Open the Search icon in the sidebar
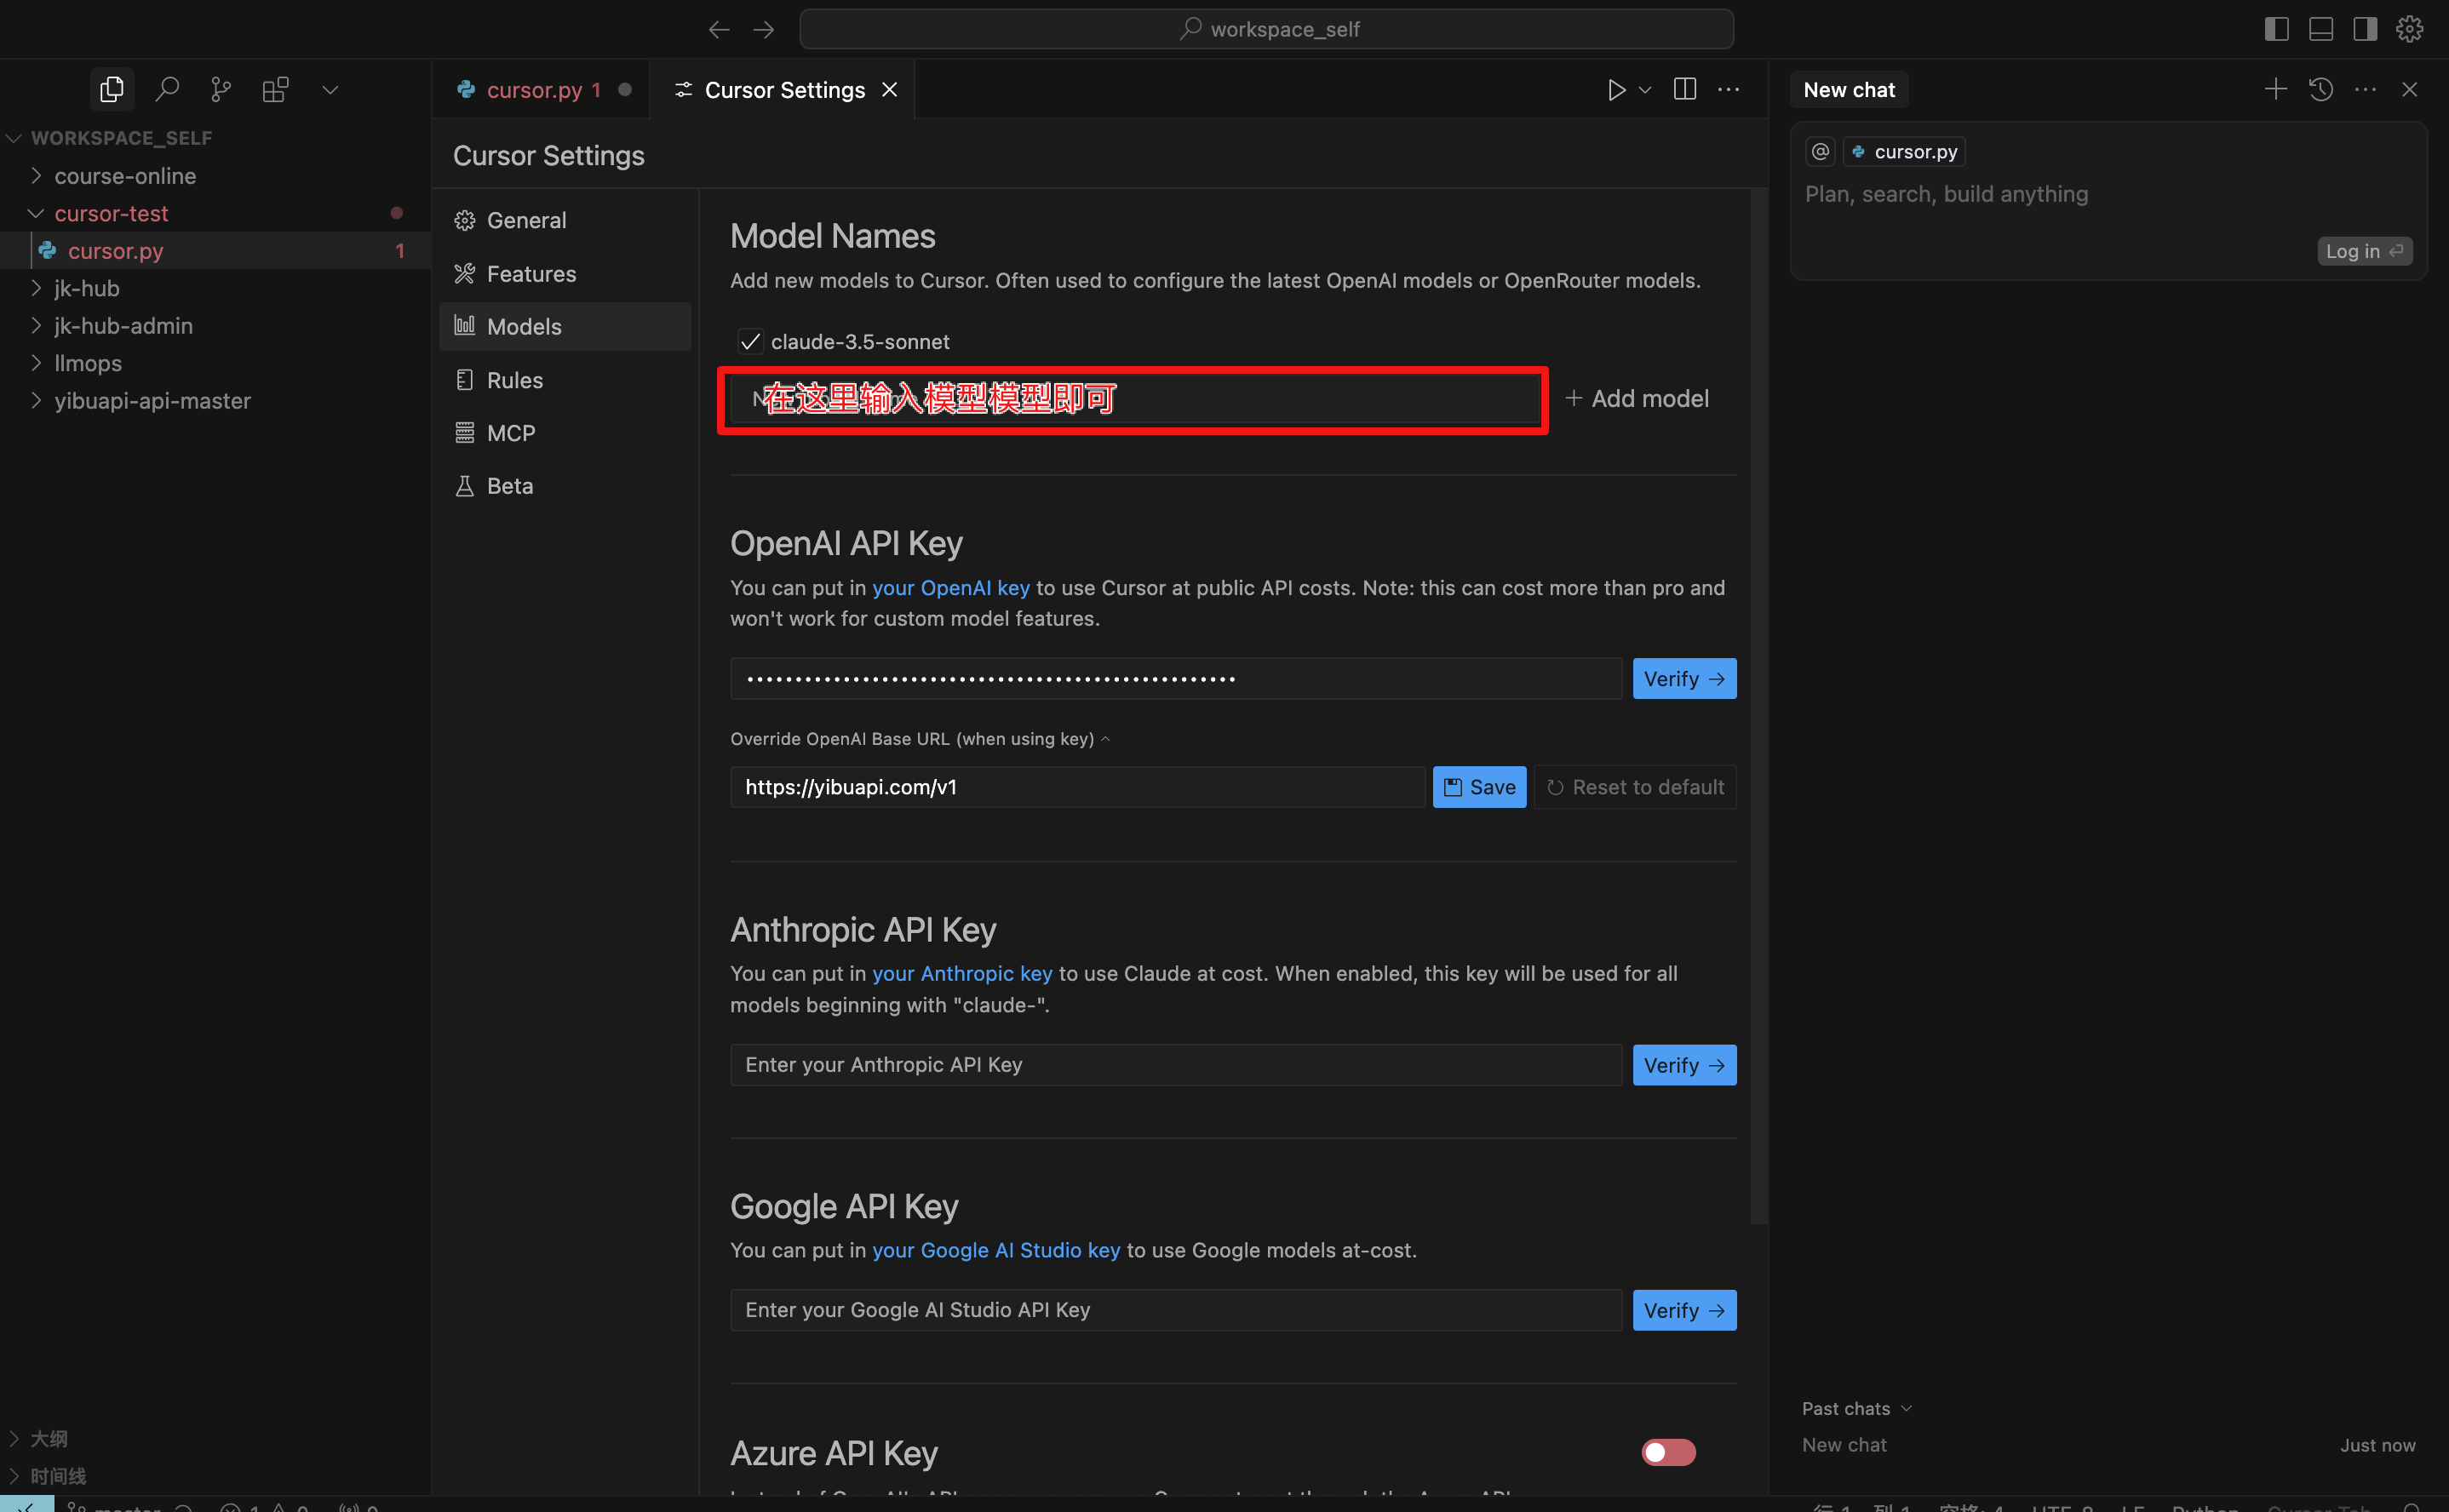 pos(167,89)
